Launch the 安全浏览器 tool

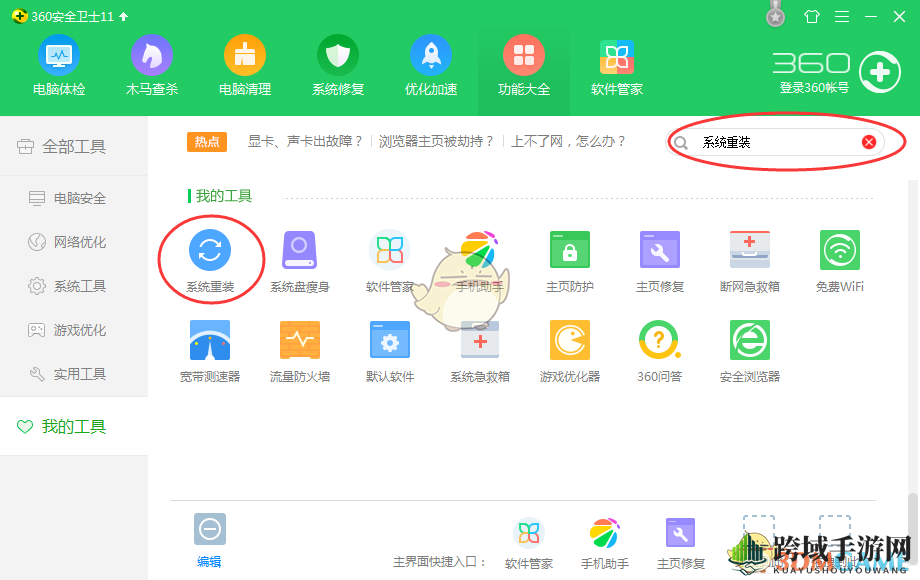point(749,351)
